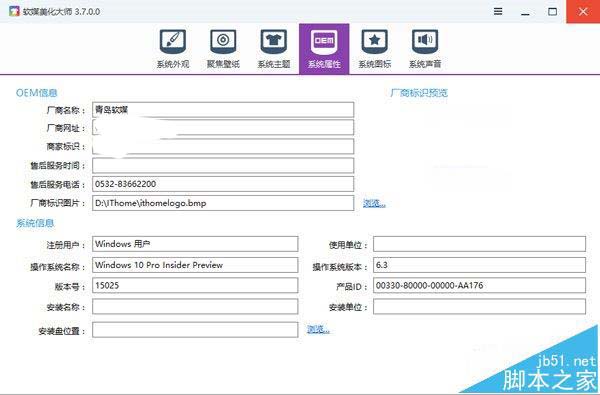This screenshot has width=600, height=395.
Task: Click the 商家标识 input field
Action: 223,146
